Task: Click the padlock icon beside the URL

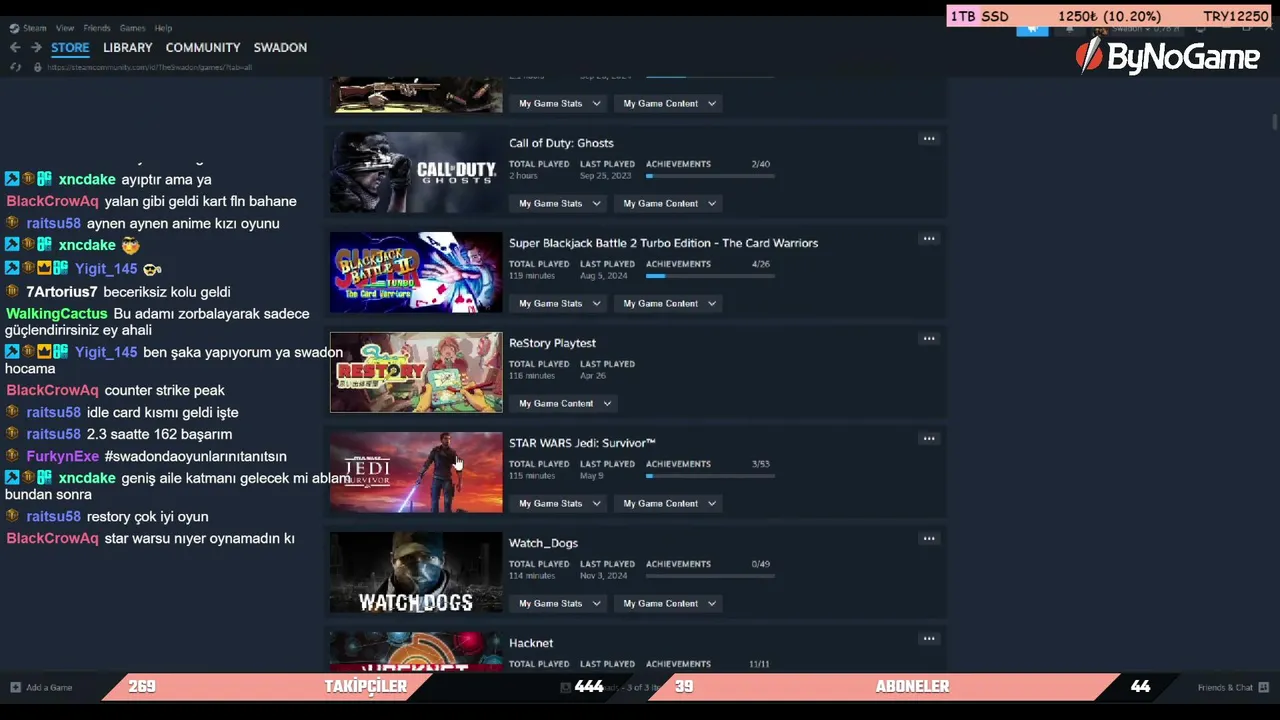Action: coord(37,67)
